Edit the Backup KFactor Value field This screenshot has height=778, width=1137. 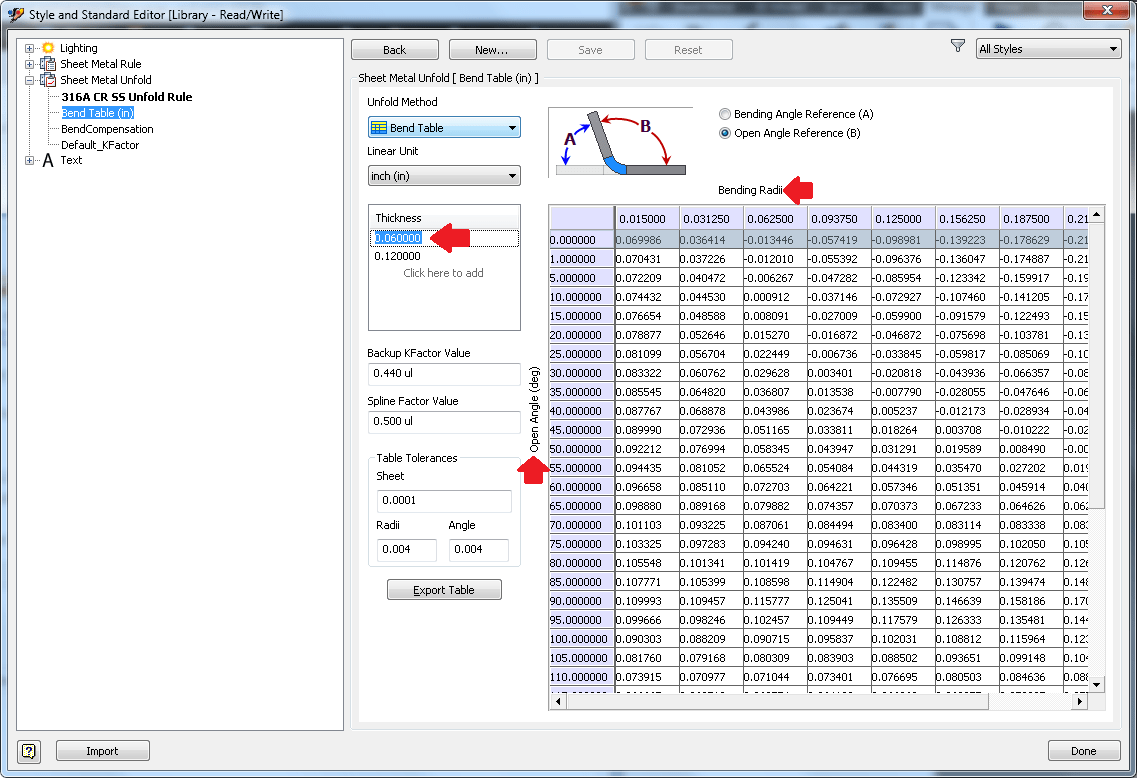point(444,373)
